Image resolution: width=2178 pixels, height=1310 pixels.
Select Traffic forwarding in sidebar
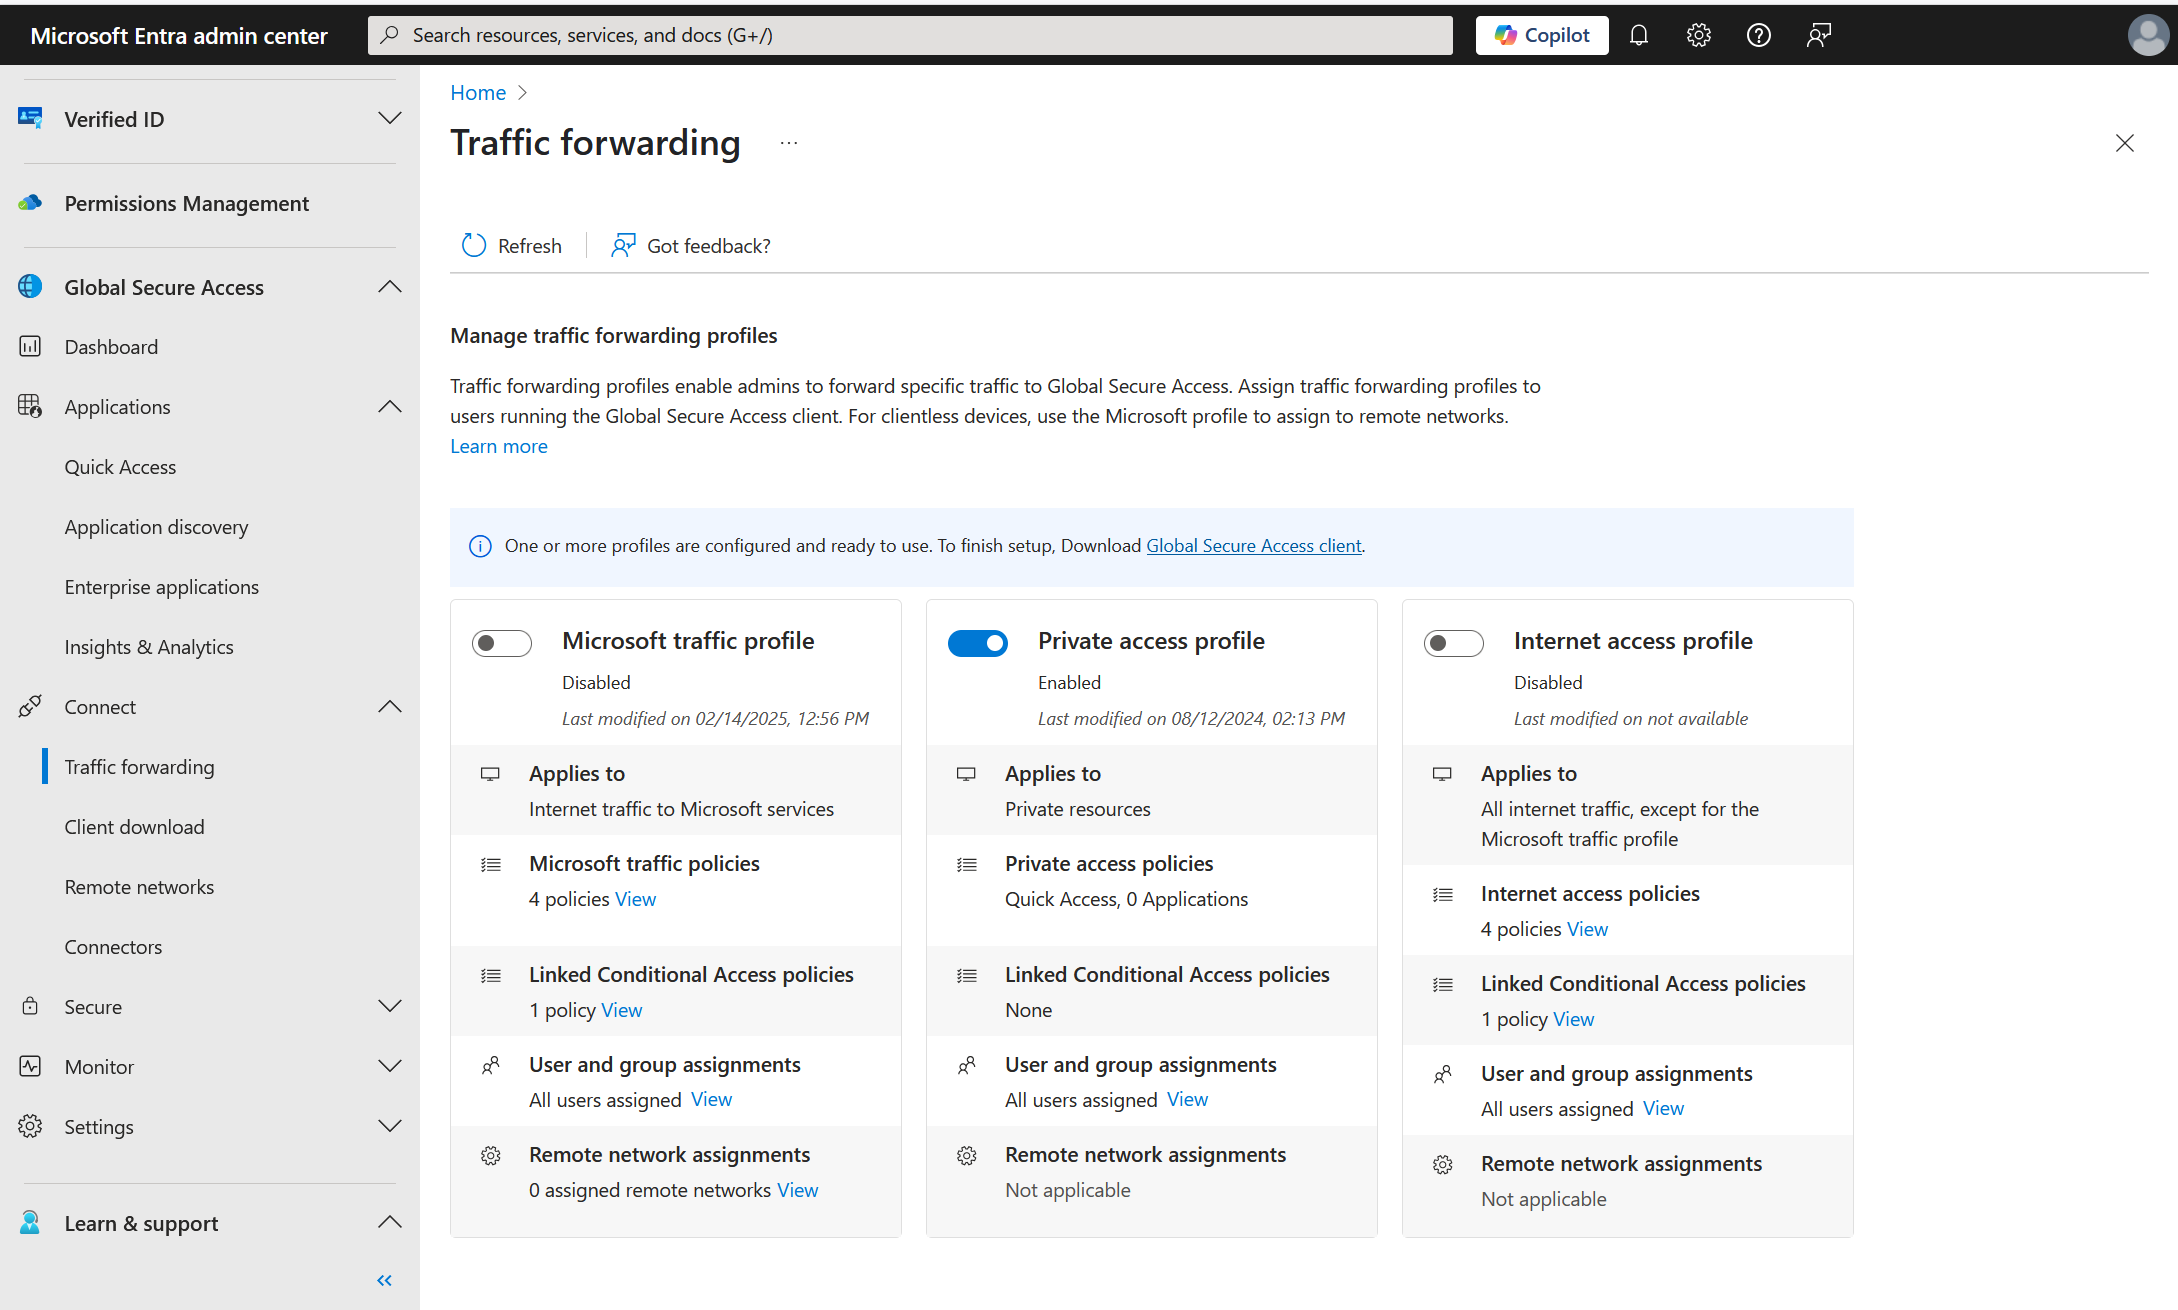click(x=139, y=767)
